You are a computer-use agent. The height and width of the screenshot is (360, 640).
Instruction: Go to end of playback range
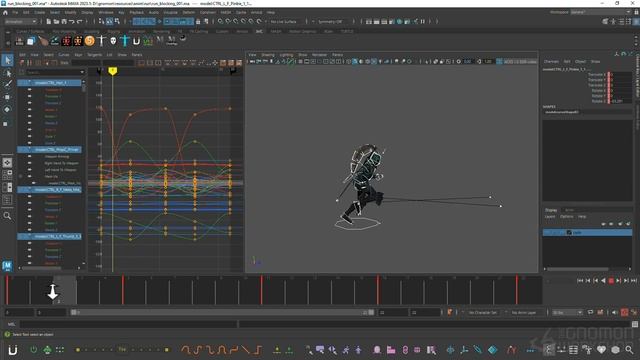(x=634, y=281)
